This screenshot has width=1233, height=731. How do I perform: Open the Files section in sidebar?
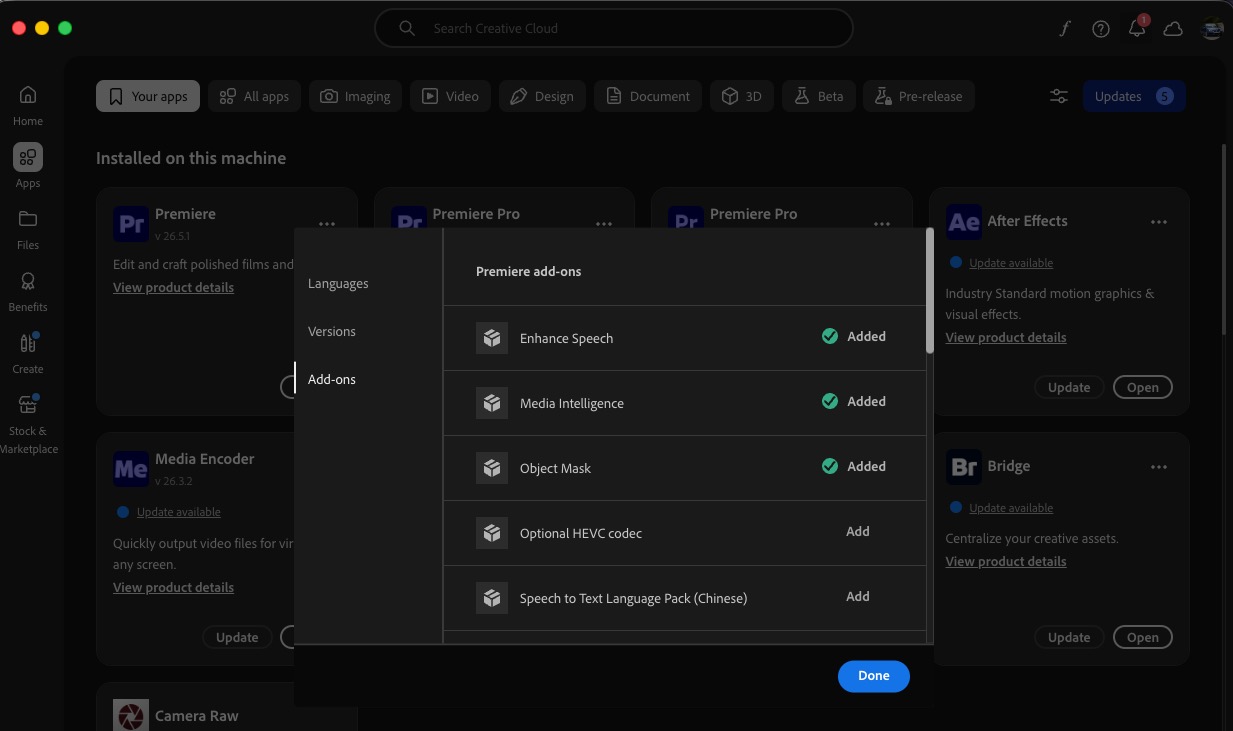28,229
